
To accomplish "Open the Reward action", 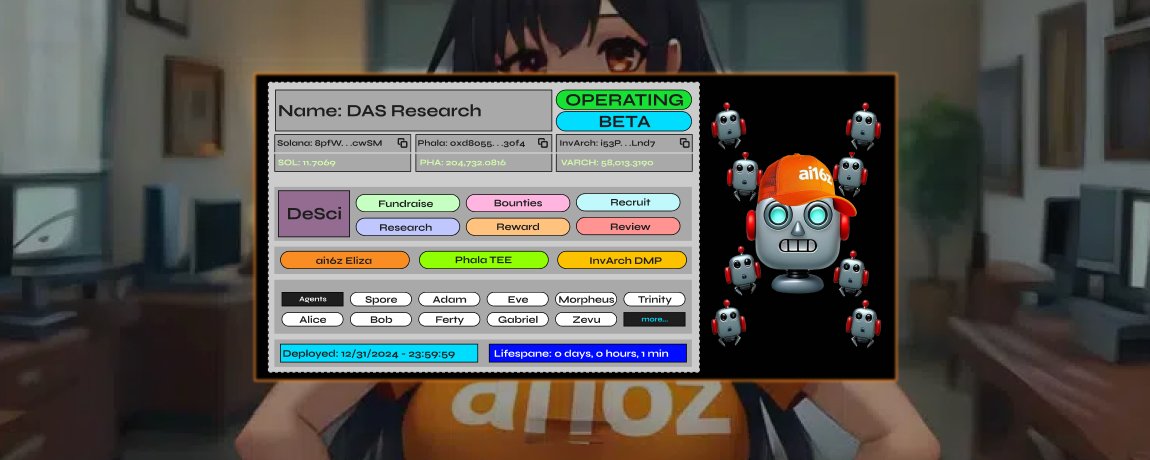I will (x=518, y=227).
